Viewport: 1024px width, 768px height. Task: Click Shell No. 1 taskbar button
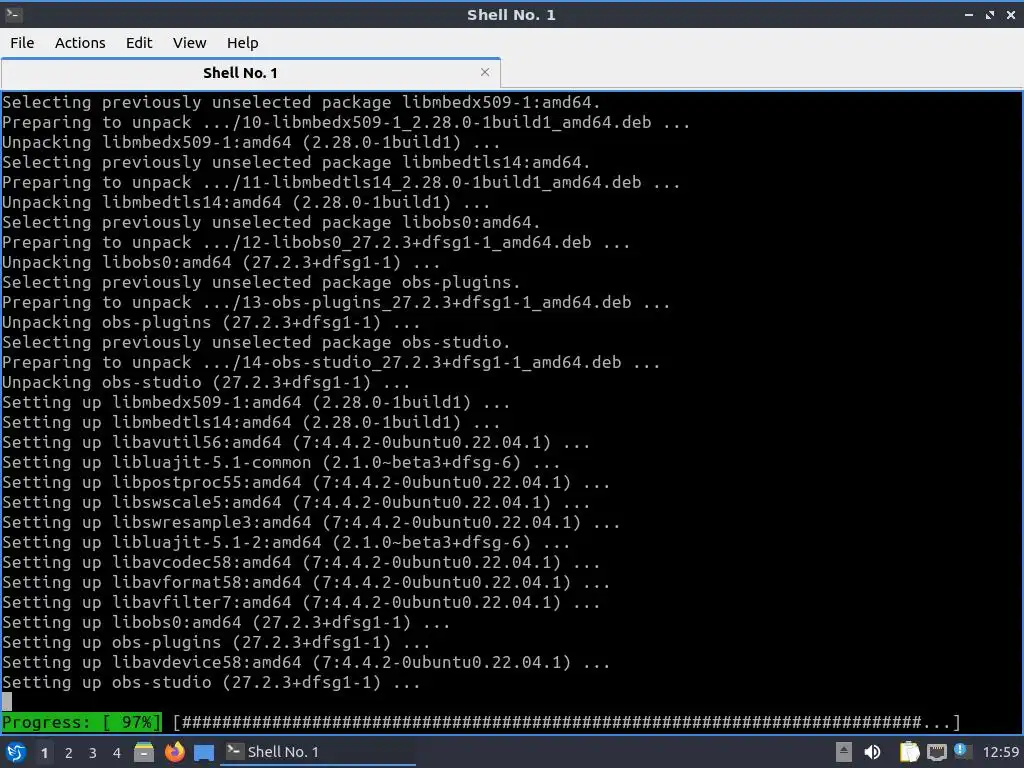tap(319, 752)
